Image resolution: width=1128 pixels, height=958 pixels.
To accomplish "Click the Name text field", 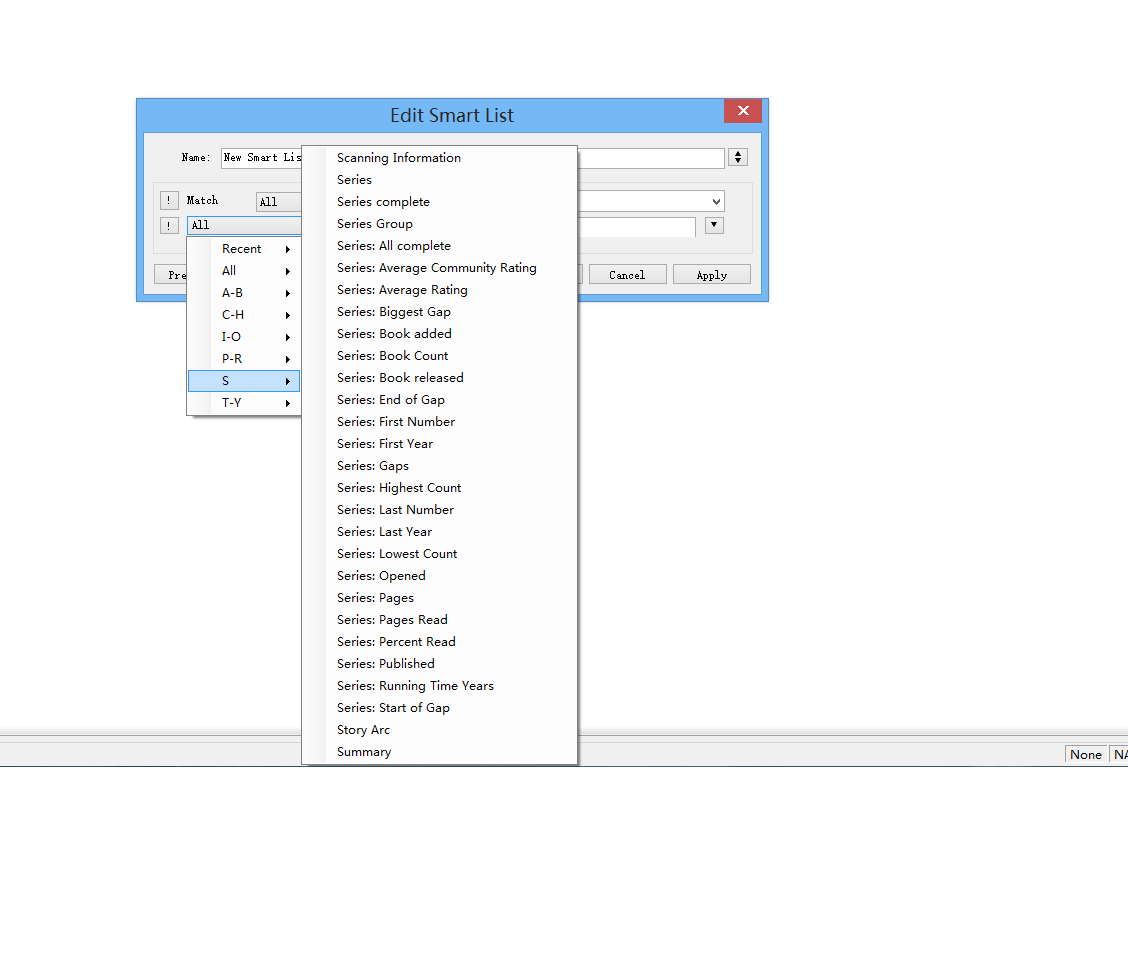I will [261, 158].
